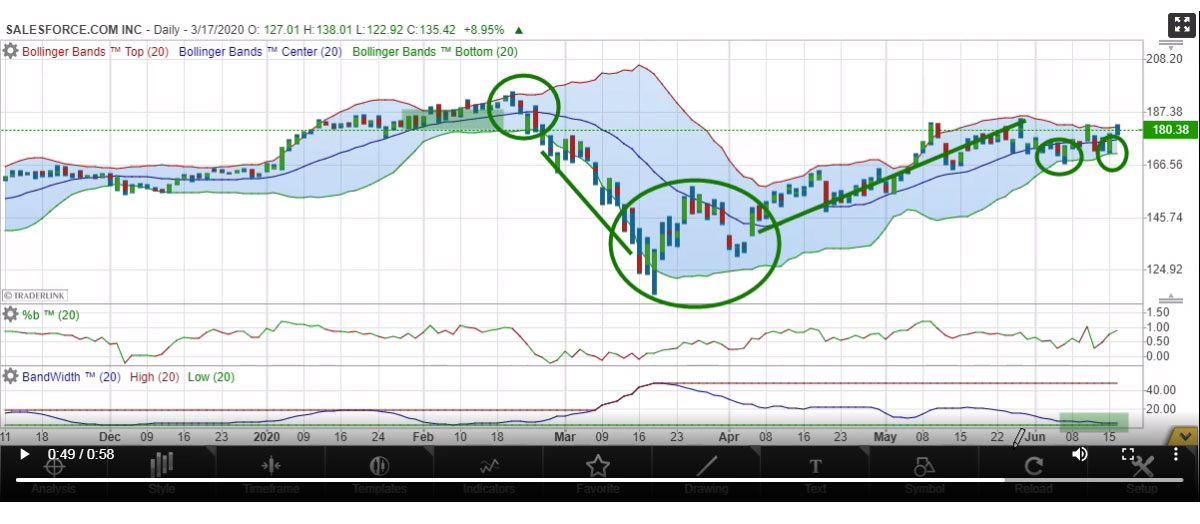
Task: Open the Symbol shapes tool
Action: click(924, 473)
